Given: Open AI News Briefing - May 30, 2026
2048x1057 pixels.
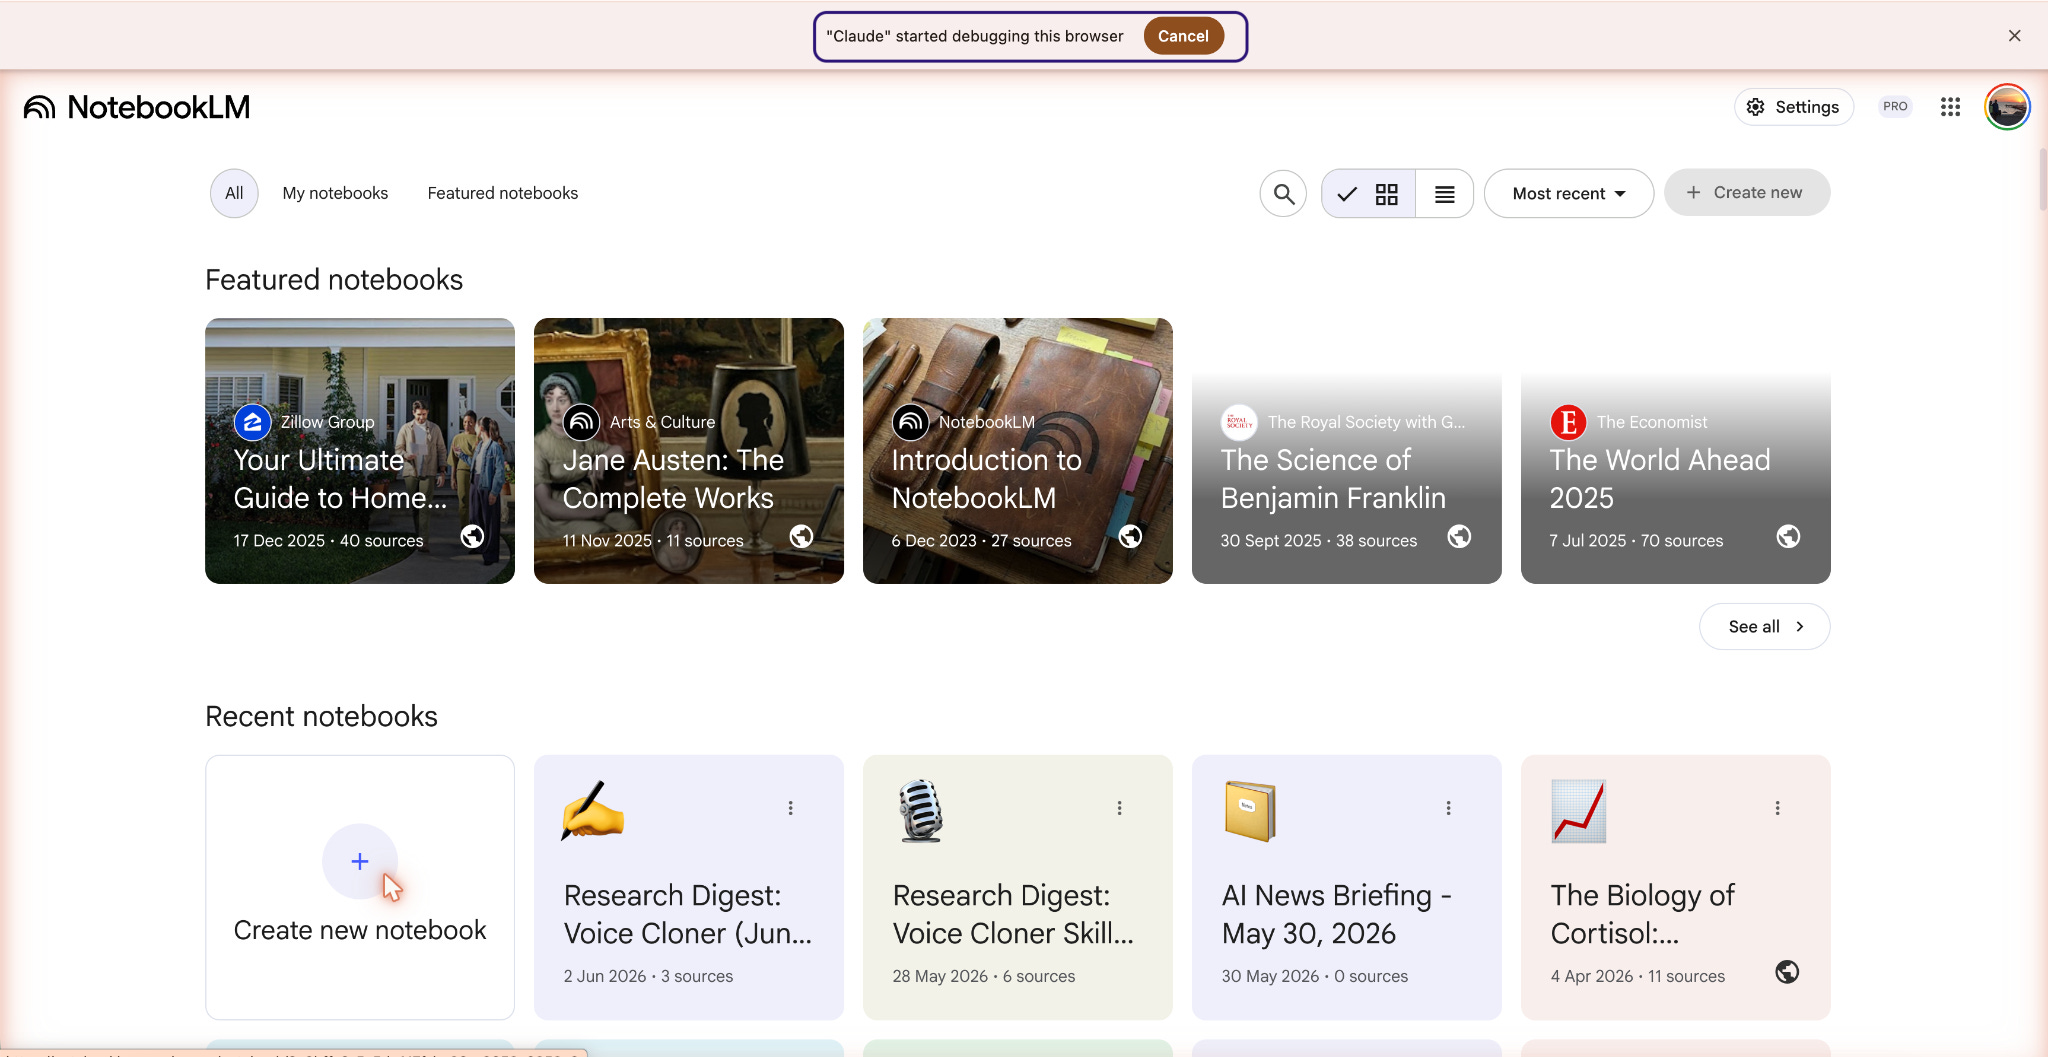Looking at the screenshot, I should coord(1336,914).
